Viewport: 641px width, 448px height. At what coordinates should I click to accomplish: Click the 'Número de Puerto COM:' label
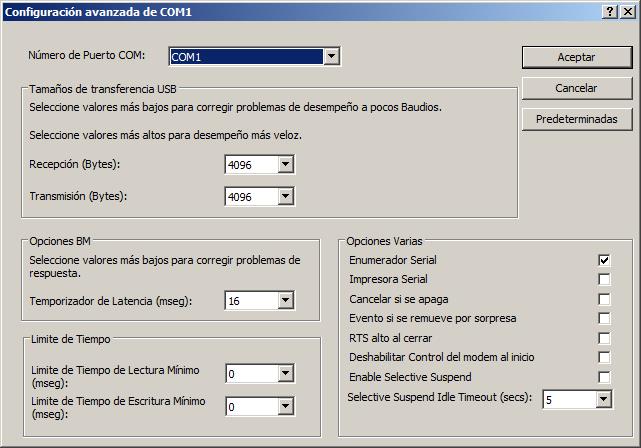[87, 55]
